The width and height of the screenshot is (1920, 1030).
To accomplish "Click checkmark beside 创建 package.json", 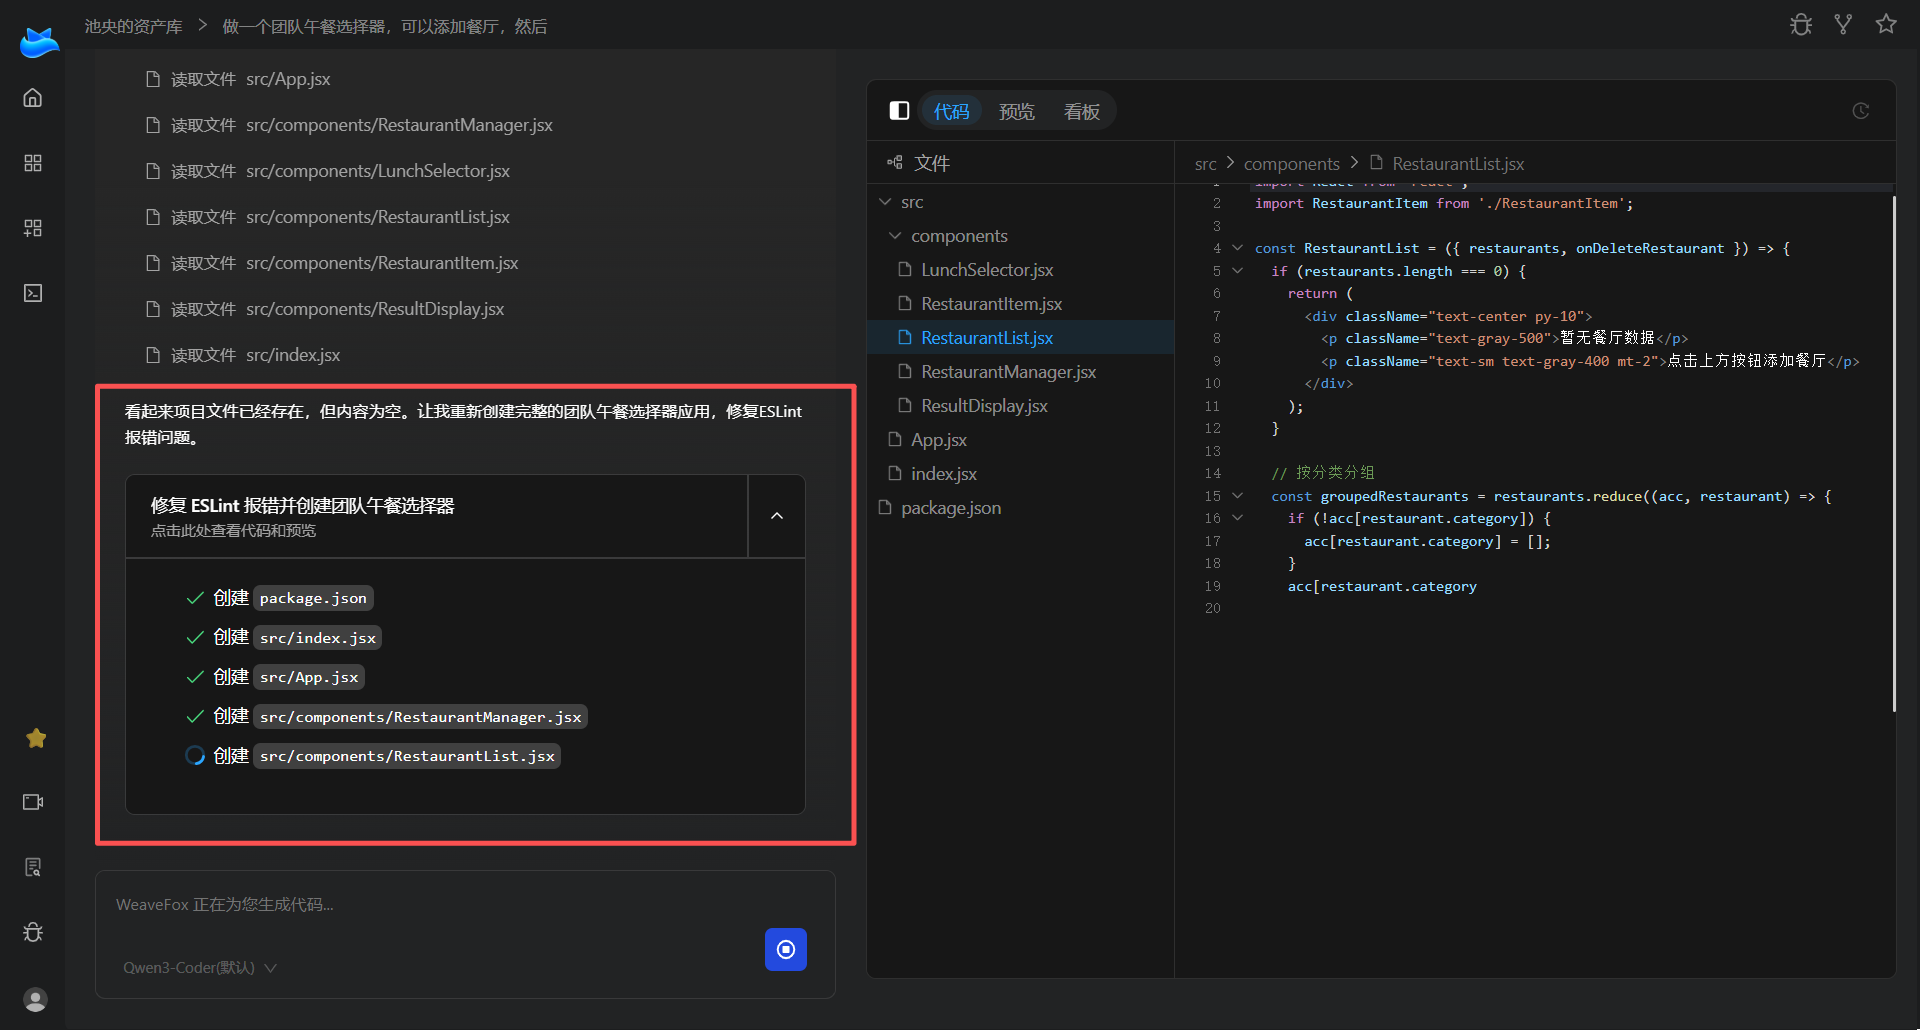I will pos(195,598).
